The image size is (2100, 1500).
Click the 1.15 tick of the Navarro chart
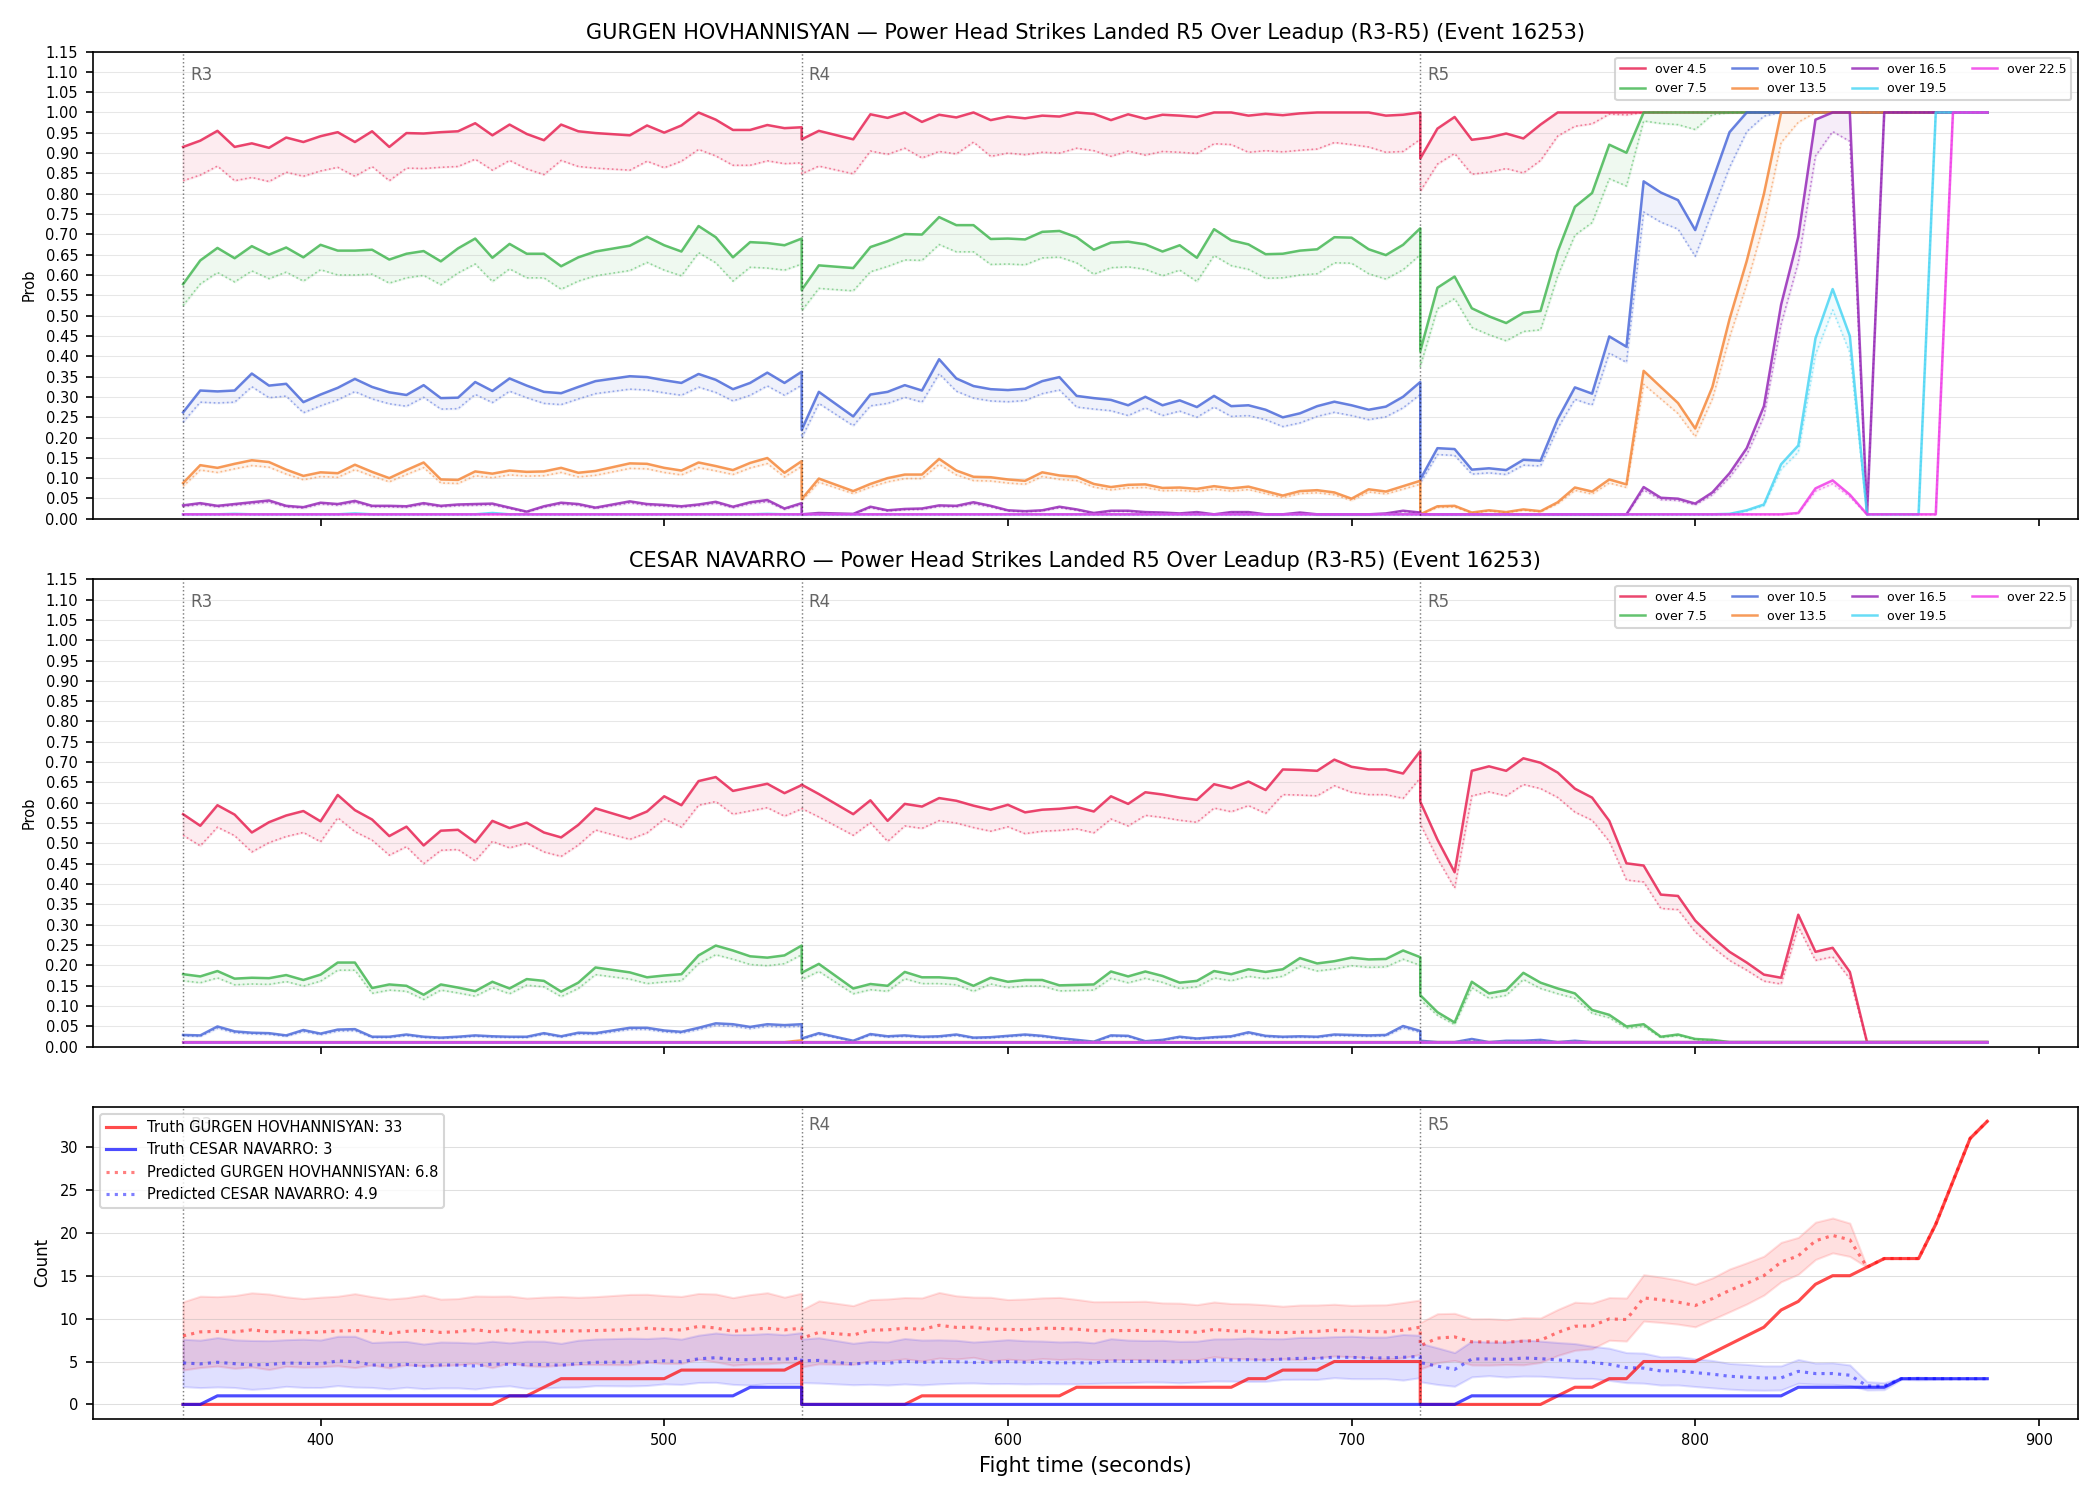click(62, 580)
